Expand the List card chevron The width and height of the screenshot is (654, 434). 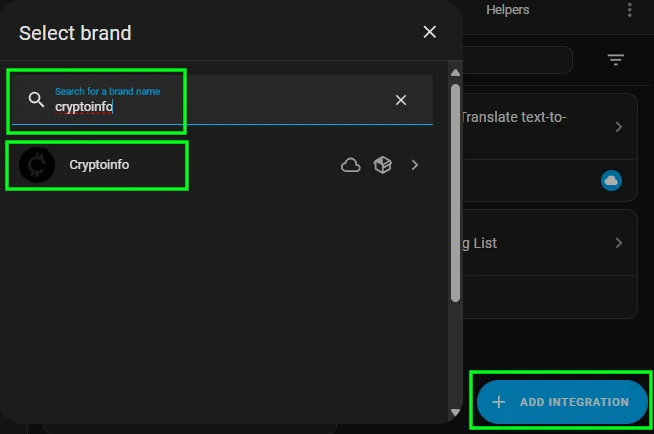[619, 243]
